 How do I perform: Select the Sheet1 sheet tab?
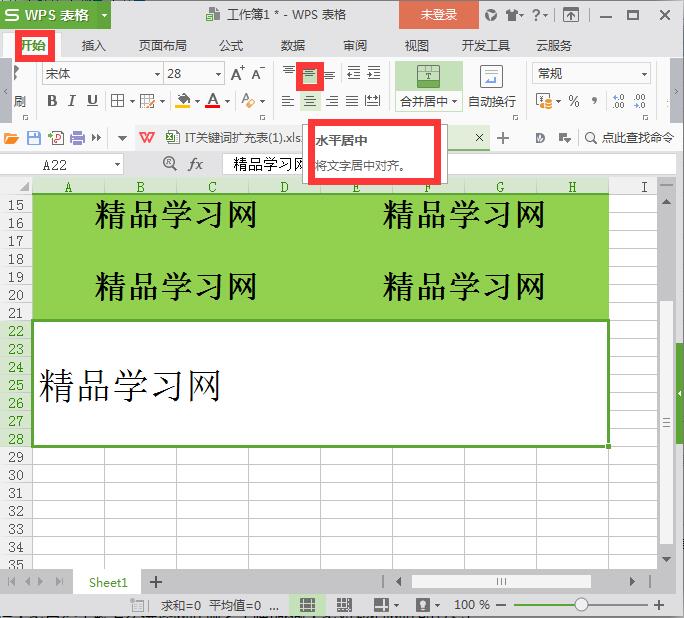pos(108,582)
